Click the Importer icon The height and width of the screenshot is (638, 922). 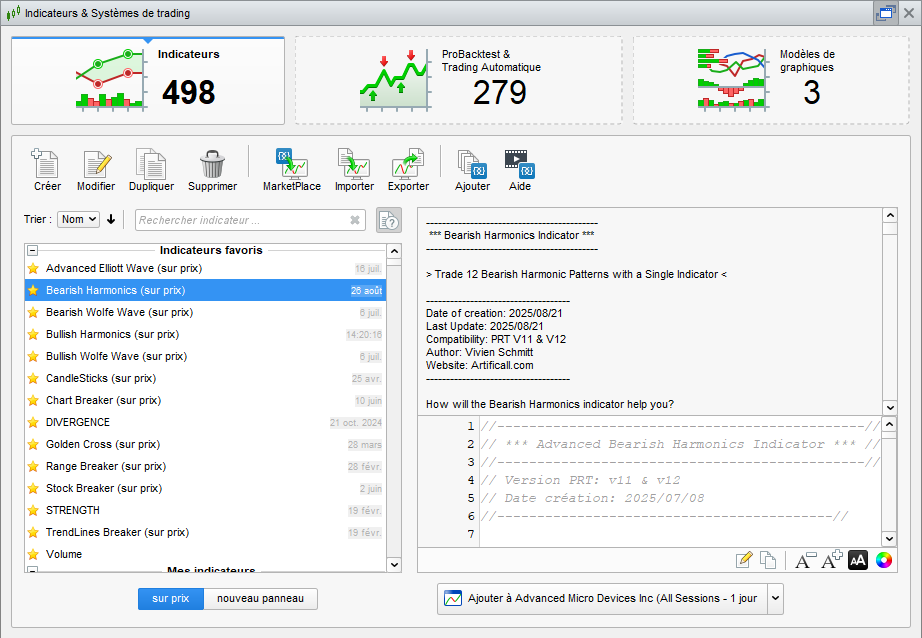(x=354, y=165)
